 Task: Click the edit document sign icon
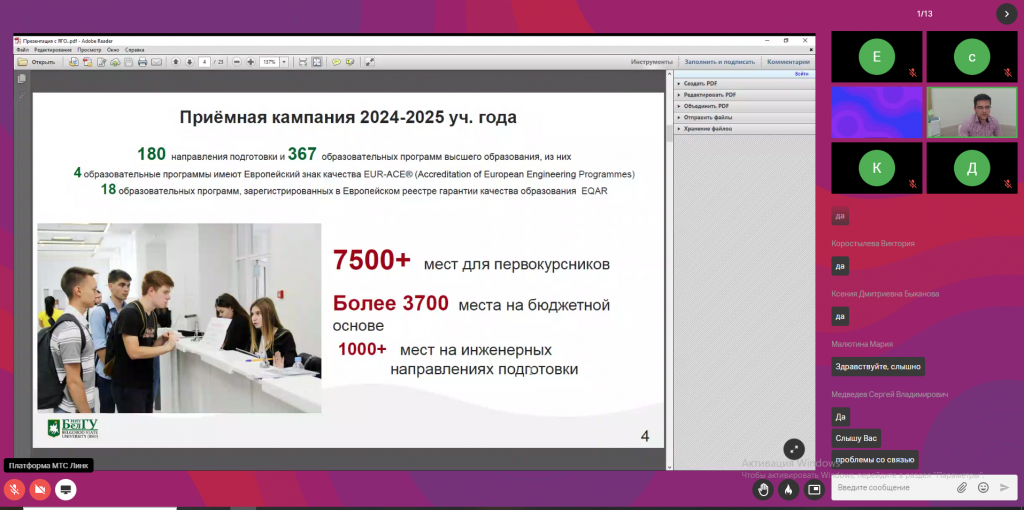[101, 62]
